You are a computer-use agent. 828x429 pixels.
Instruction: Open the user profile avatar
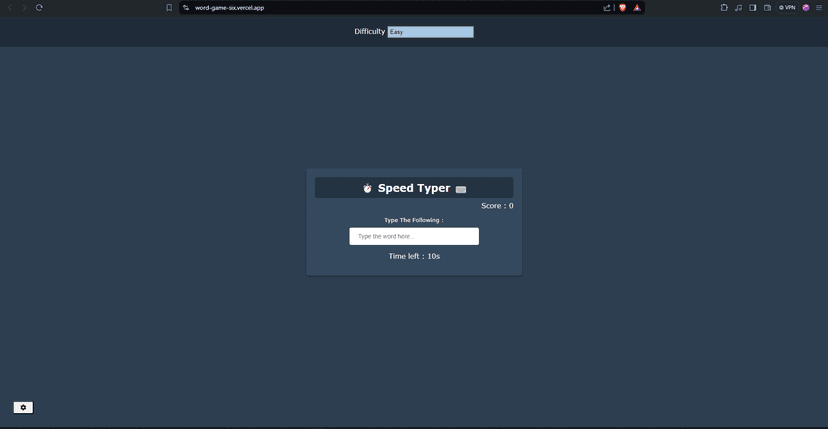pyautogui.click(x=806, y=7)
